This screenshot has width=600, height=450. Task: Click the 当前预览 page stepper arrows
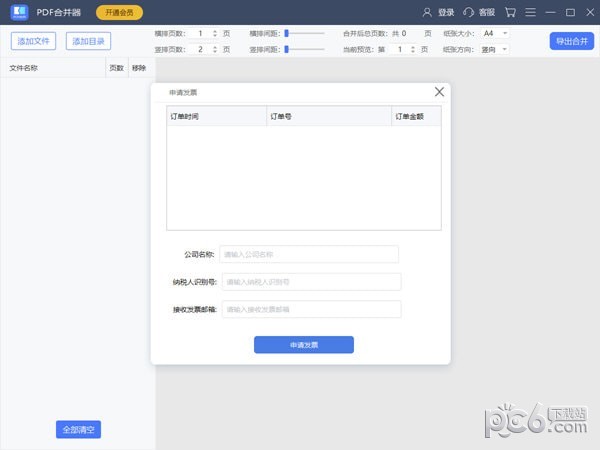pos(412,49)
